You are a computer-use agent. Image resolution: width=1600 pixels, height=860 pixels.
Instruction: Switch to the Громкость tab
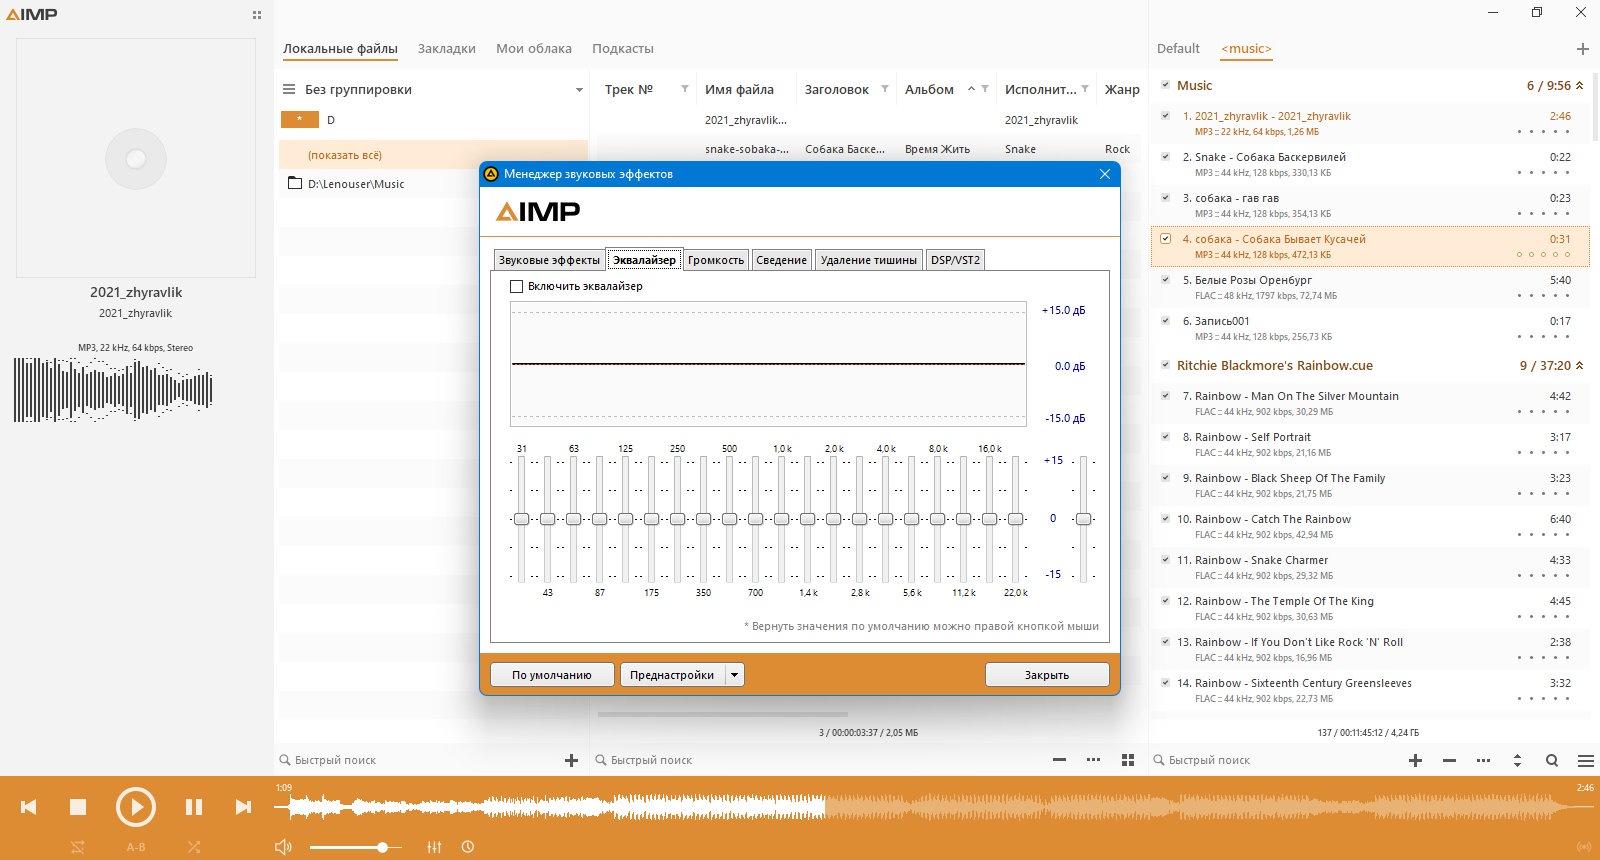[716, 260]
